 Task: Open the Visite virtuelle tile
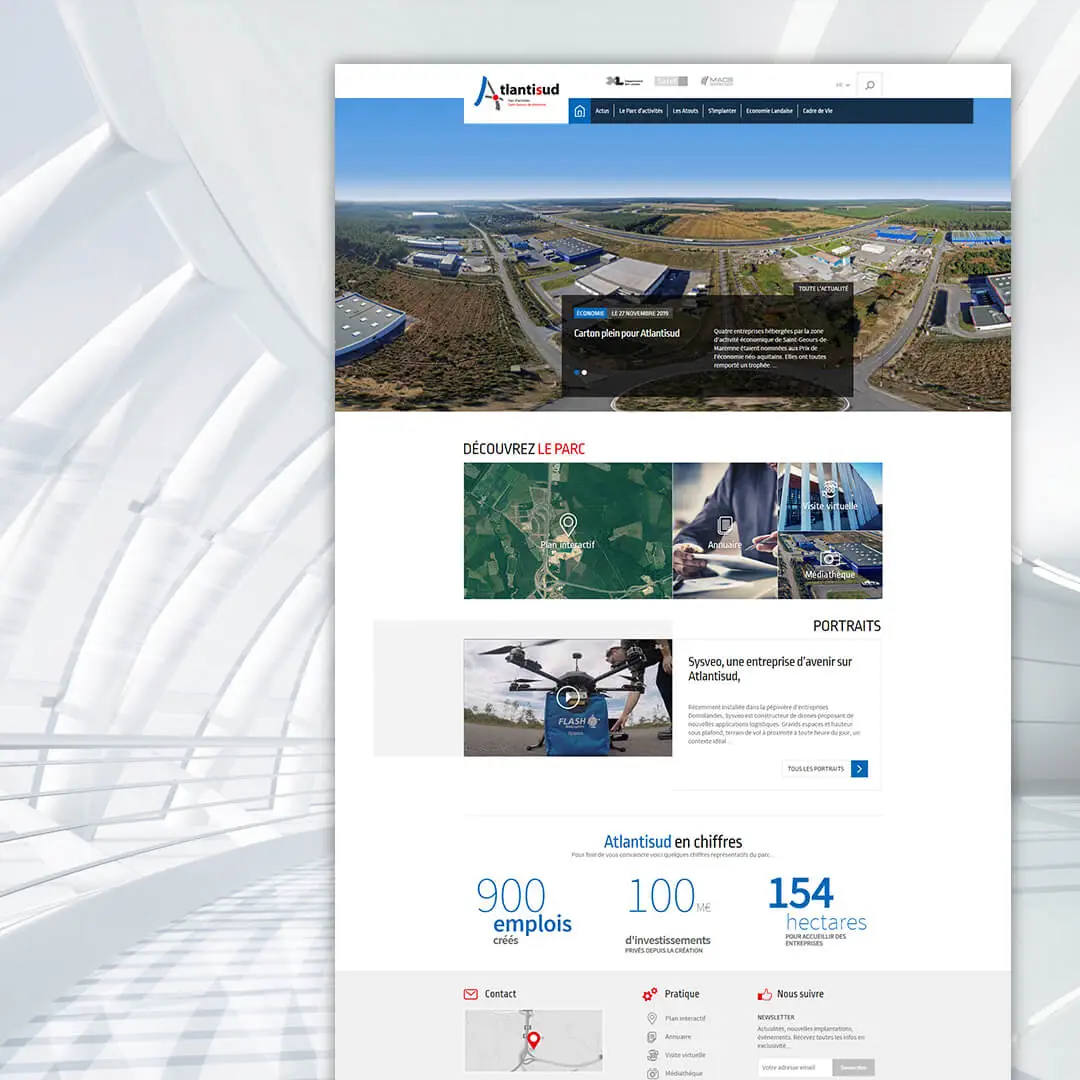click(830, 497)
